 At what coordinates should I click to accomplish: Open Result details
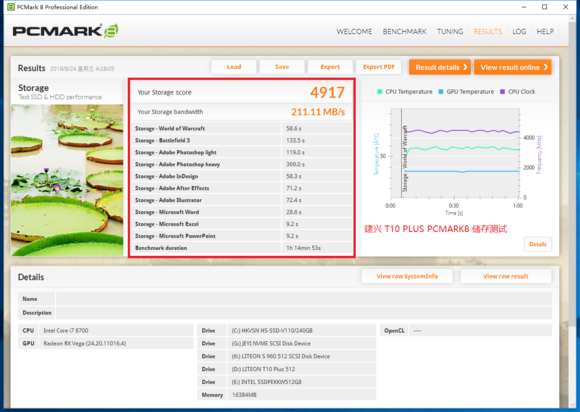tap(440, 67)
